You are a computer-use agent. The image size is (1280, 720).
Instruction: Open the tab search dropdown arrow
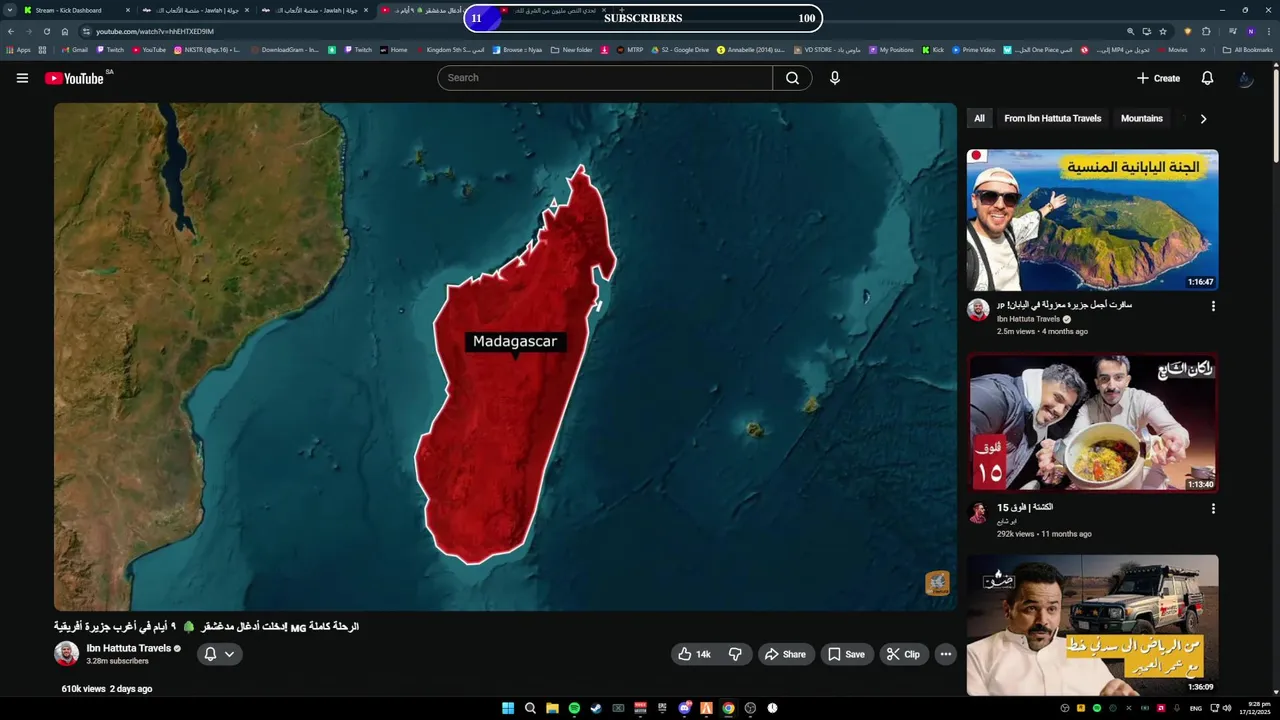click(10, 10)
